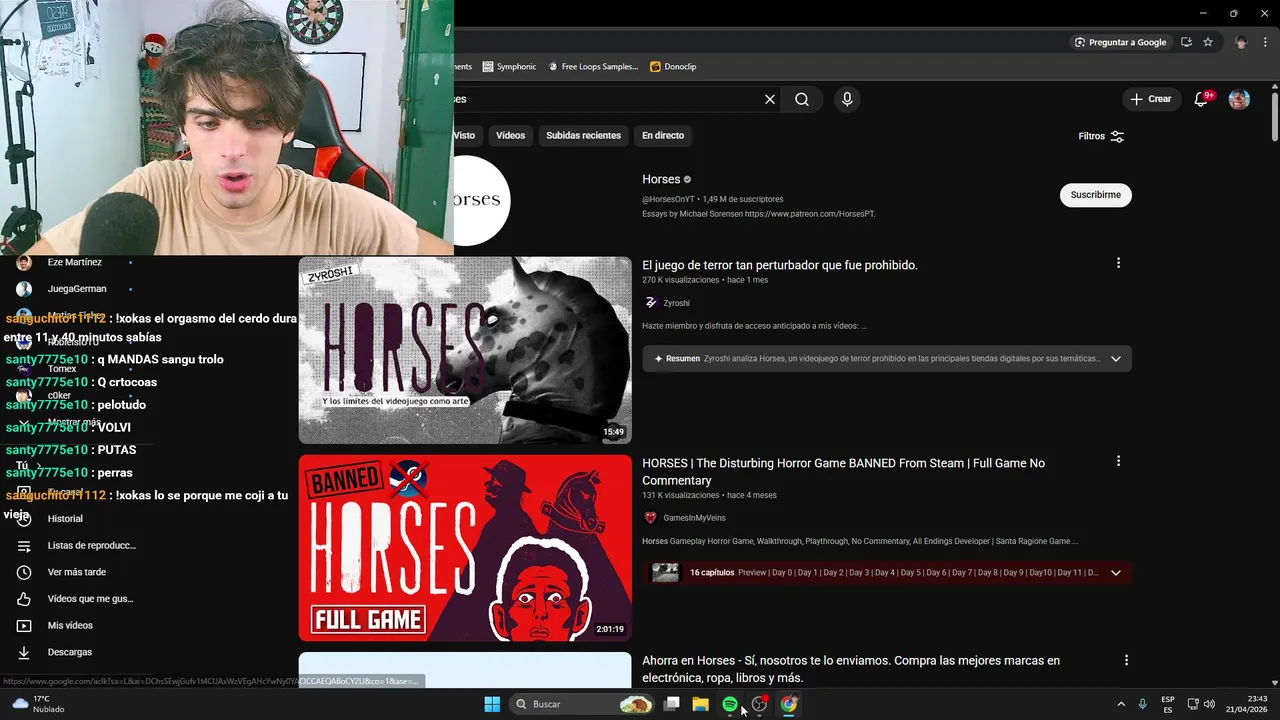Viewport: 1280px width, 720px height.
Task: Open the YouTube account avatar menu
Action: (x=1239, y=99)
